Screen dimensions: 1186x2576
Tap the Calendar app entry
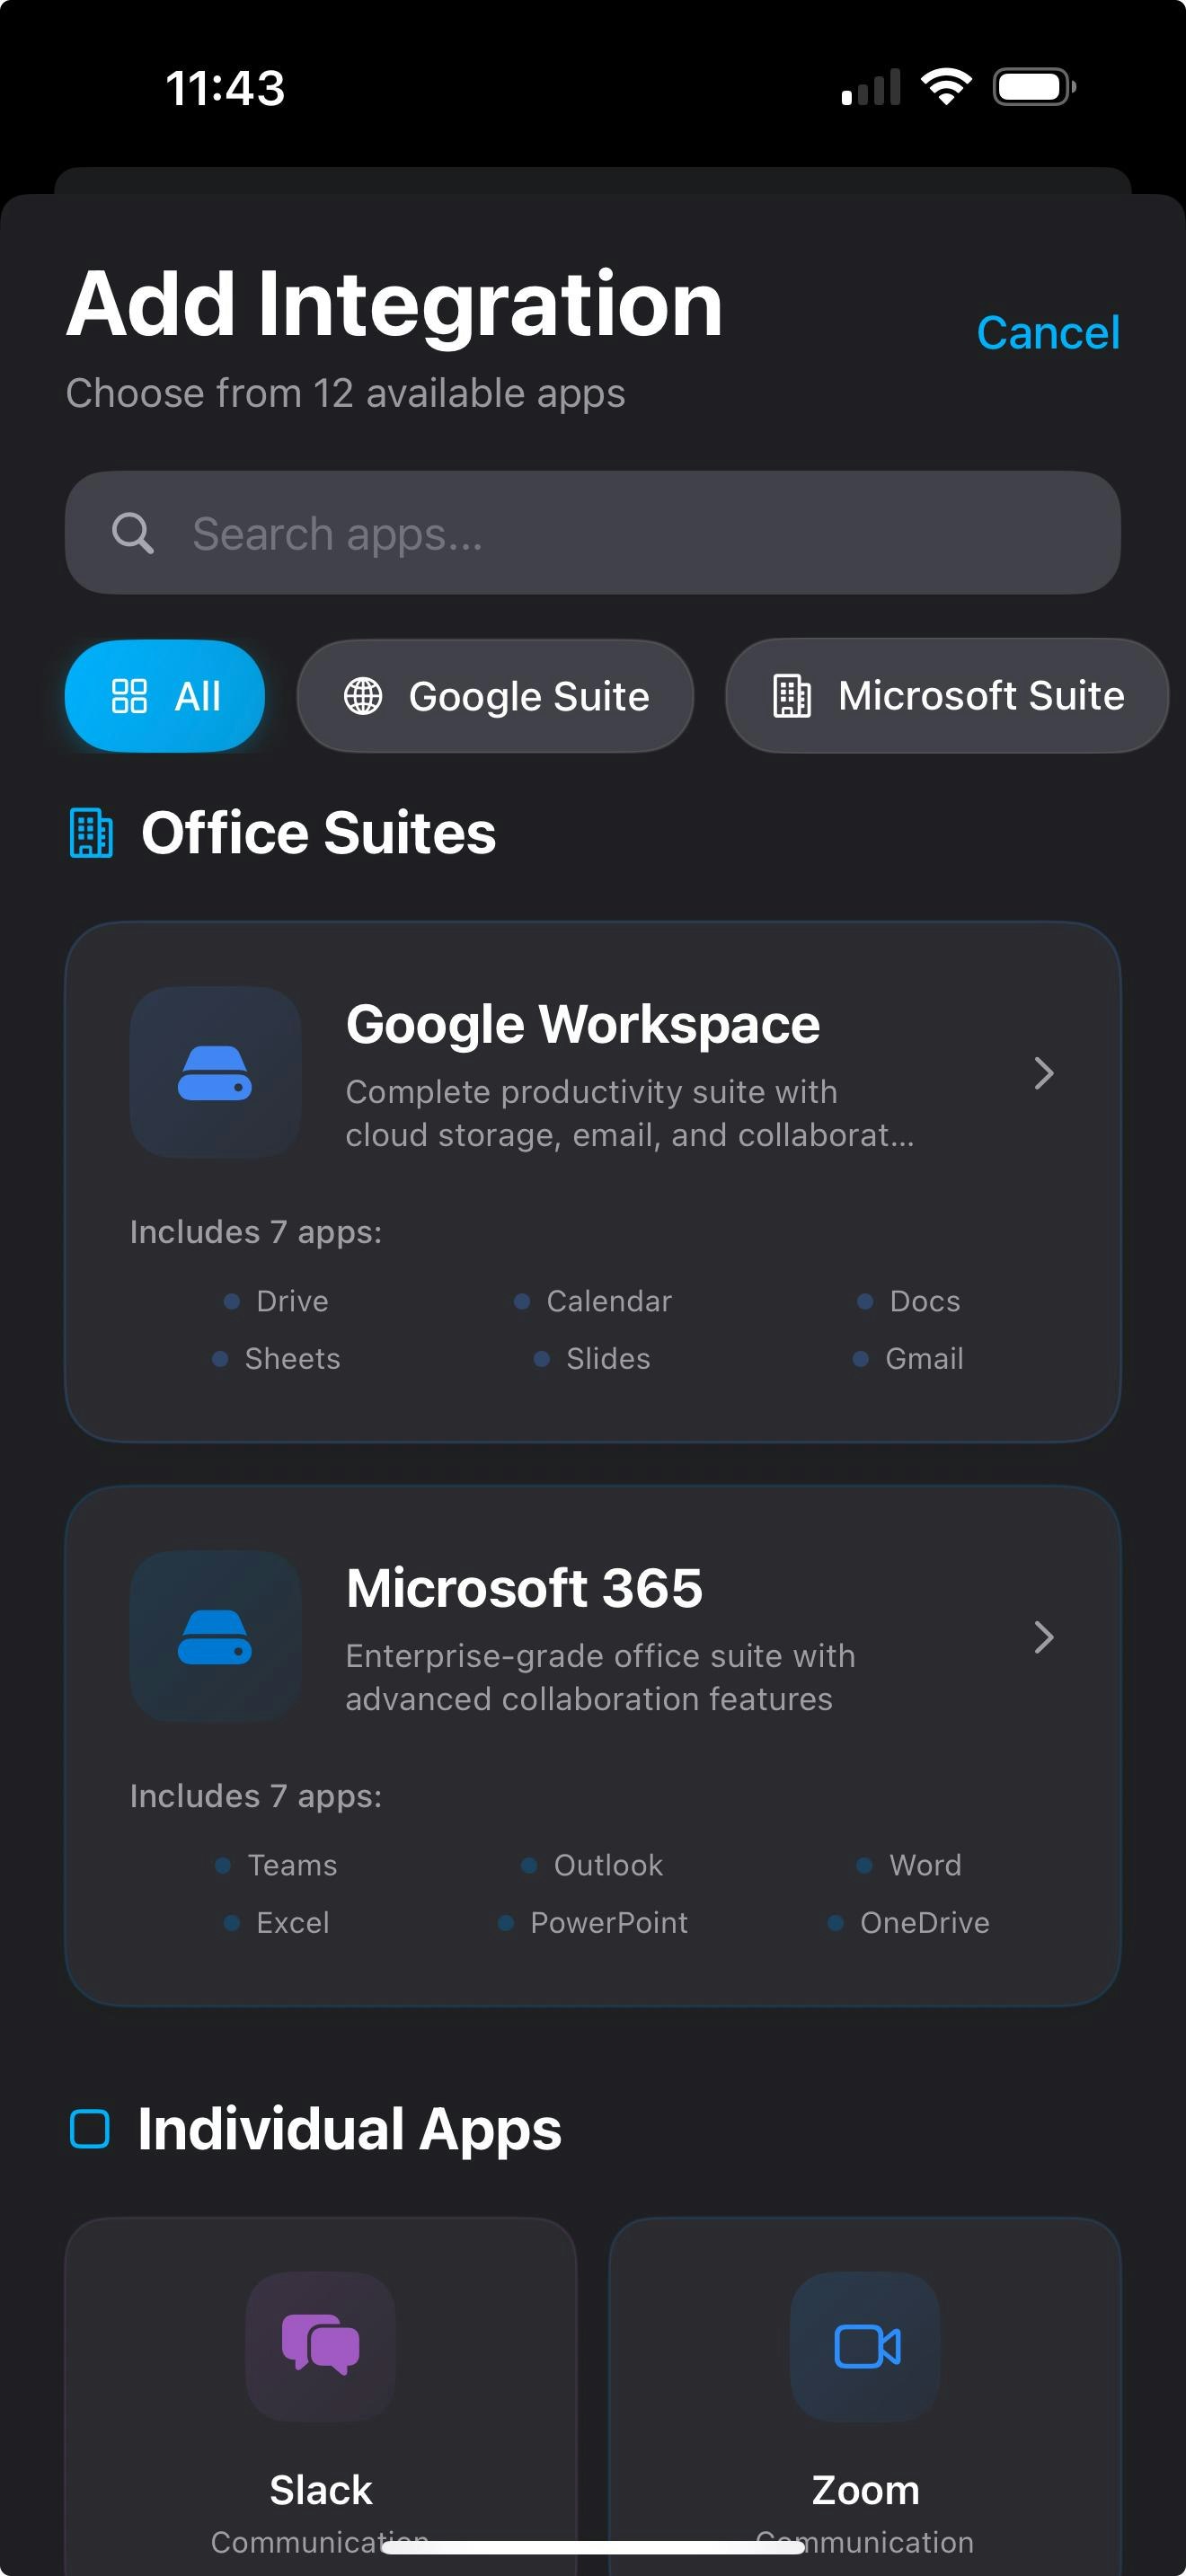click(x=593, y=1301)
